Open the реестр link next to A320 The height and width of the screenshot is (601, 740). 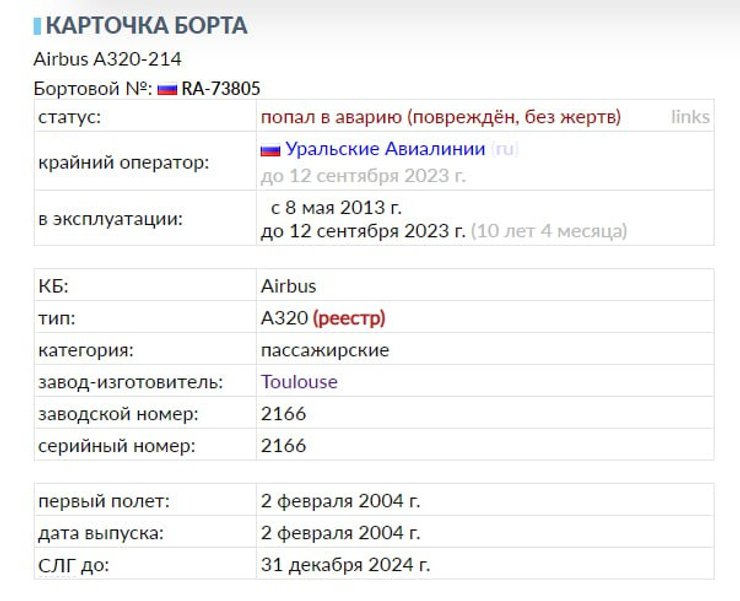[x=349, y=318]
